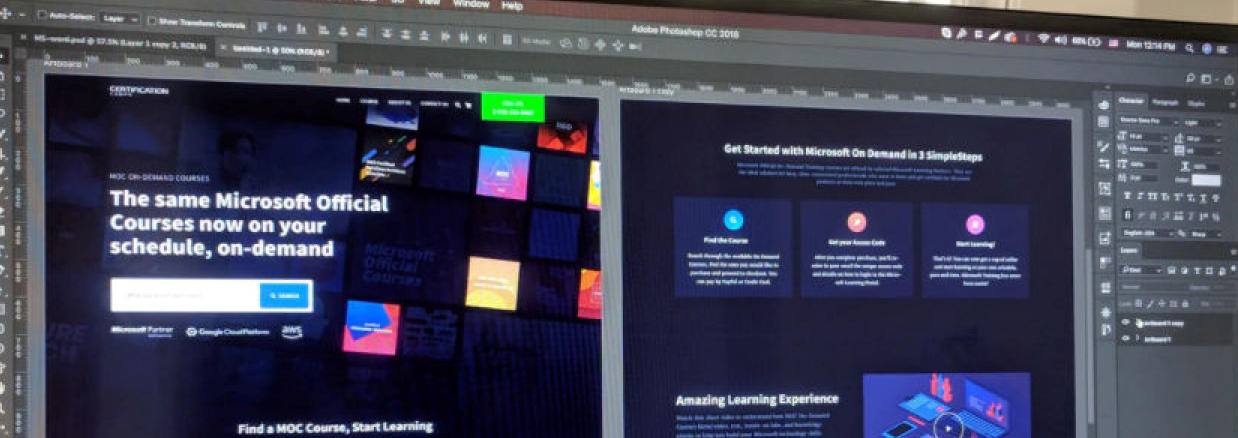
Task: Select the Artboard 1 layer row
Action: click(x=1176, y=337)
